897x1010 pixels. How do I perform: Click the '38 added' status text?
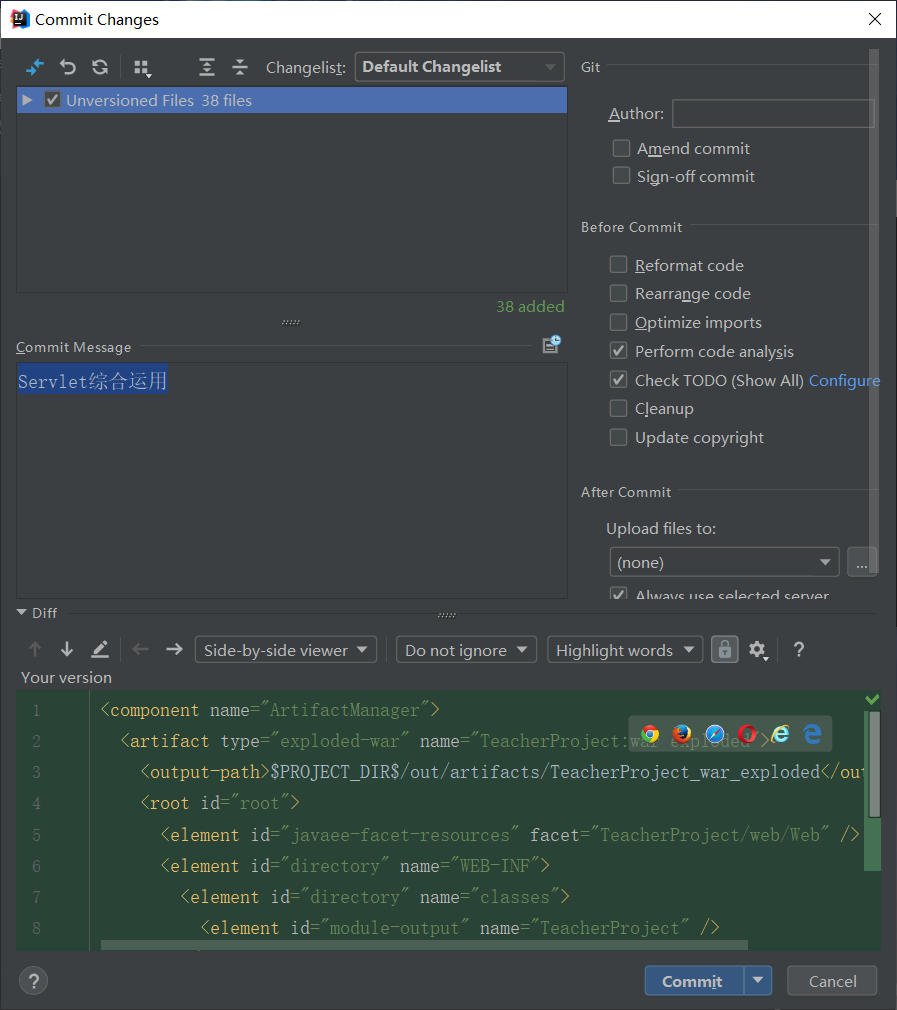[x=530, y=307]
